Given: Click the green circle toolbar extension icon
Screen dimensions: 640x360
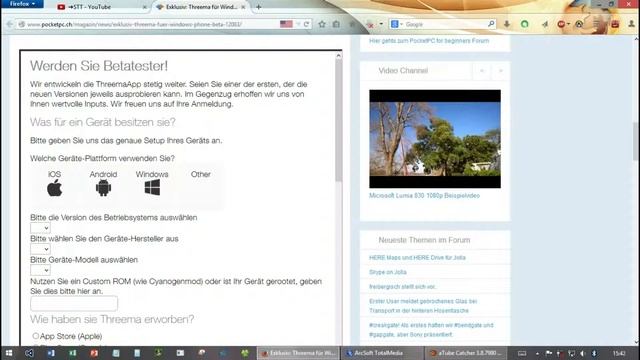Looking at the screenshot, I should pos(524,24).
